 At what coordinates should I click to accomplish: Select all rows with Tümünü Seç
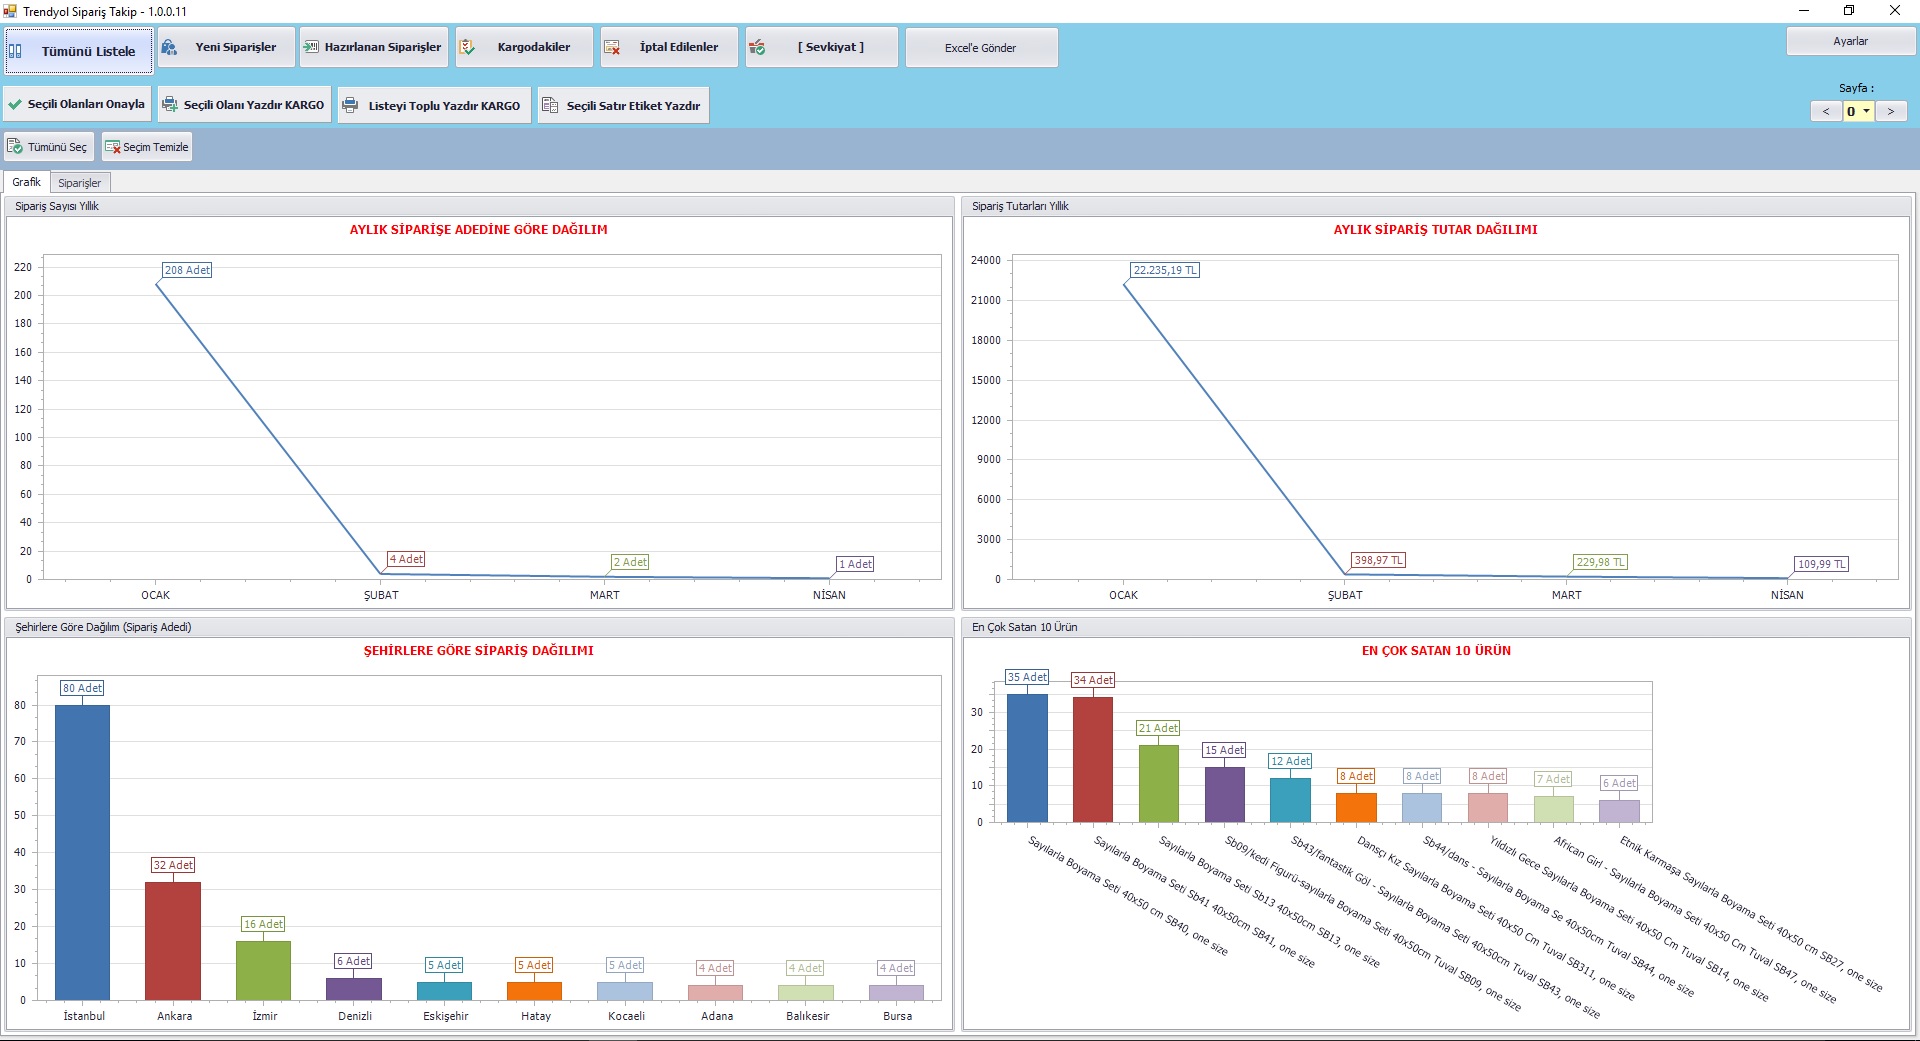(x=48, y=147)
